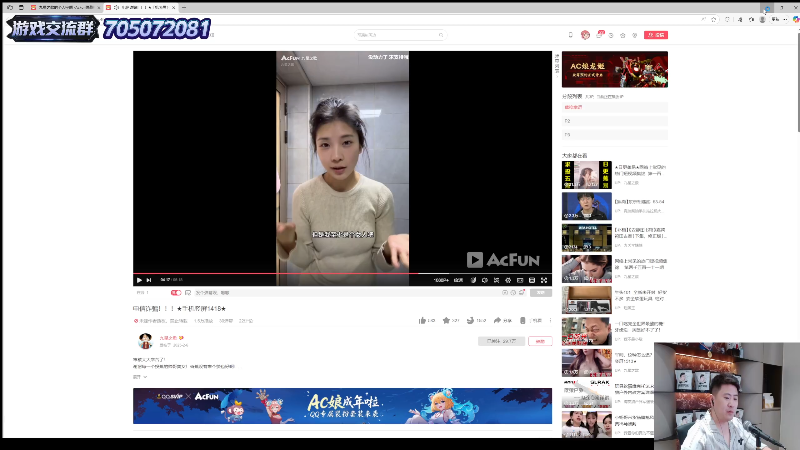Open the 1080P quality selector
The height and width of the screenshot is (450, 800).
[440, 280]
